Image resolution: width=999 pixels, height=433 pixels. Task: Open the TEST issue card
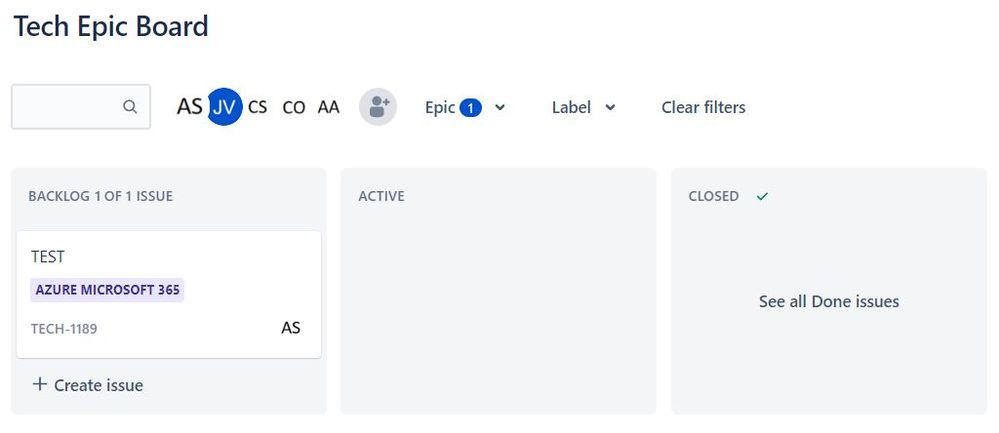point(169,294)
